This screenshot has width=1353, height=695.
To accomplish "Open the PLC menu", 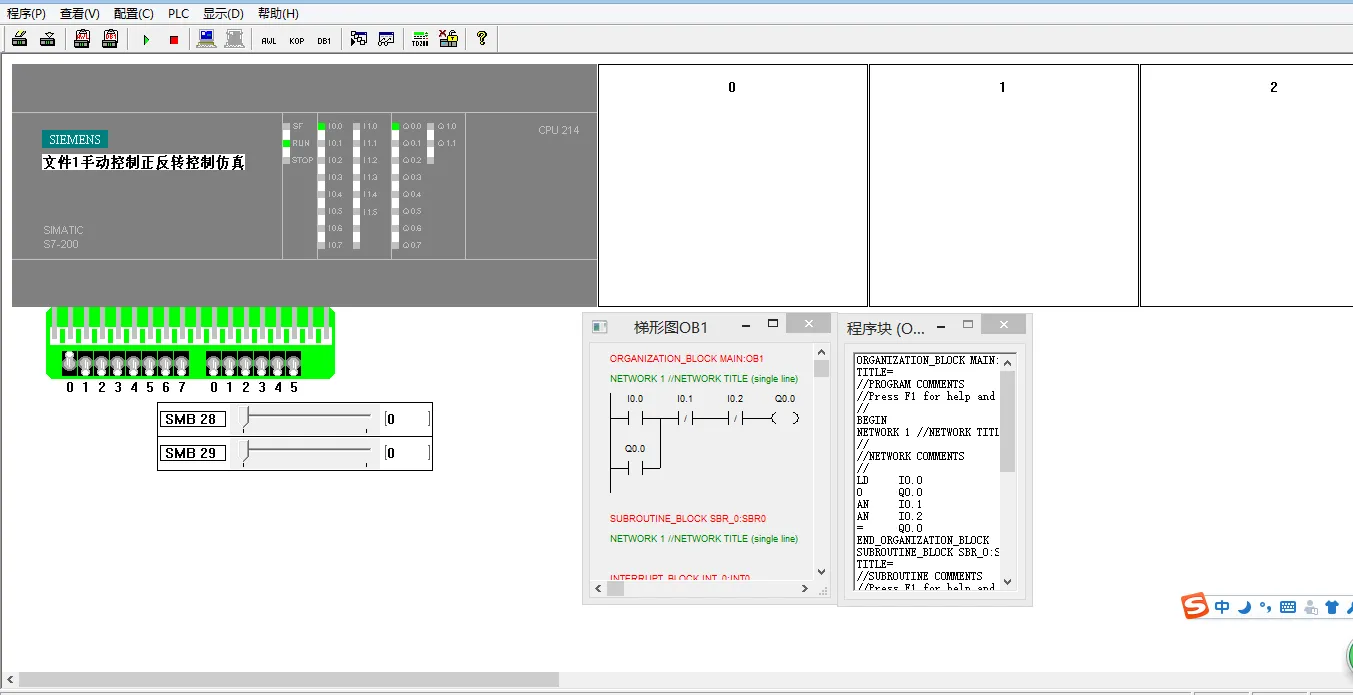I will point(178,13).
